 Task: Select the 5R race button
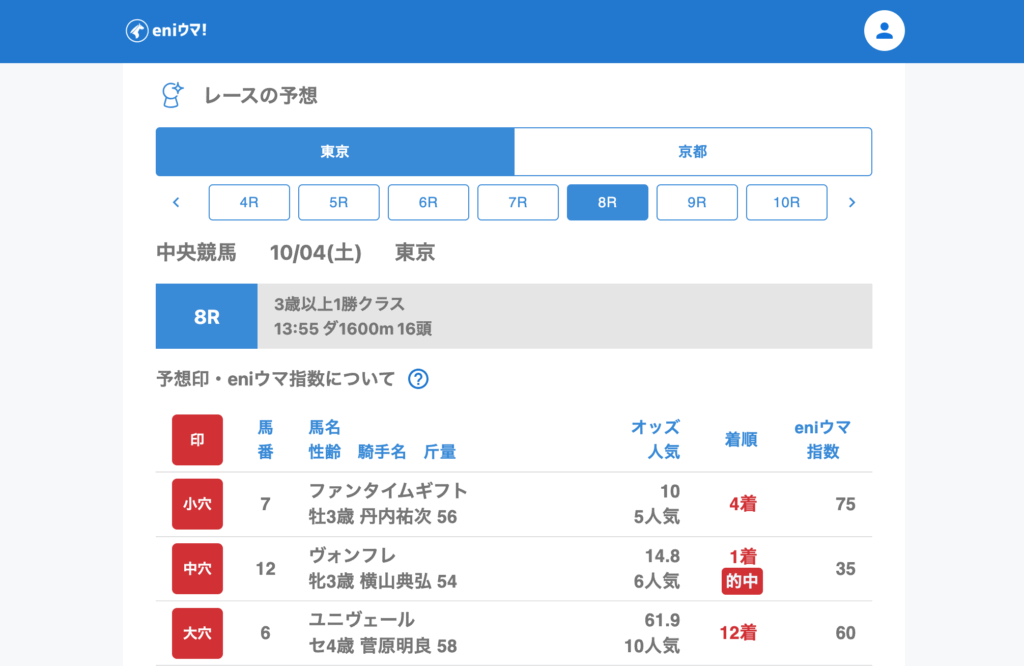tap(339, 202)
